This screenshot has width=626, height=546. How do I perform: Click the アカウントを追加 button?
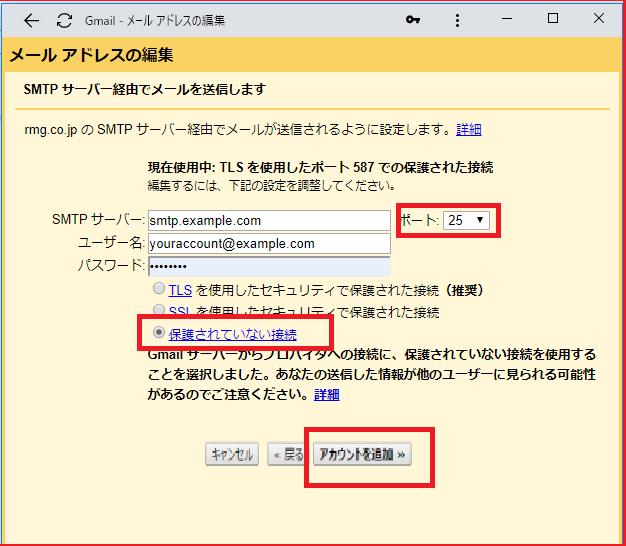[x=362, y=454]
